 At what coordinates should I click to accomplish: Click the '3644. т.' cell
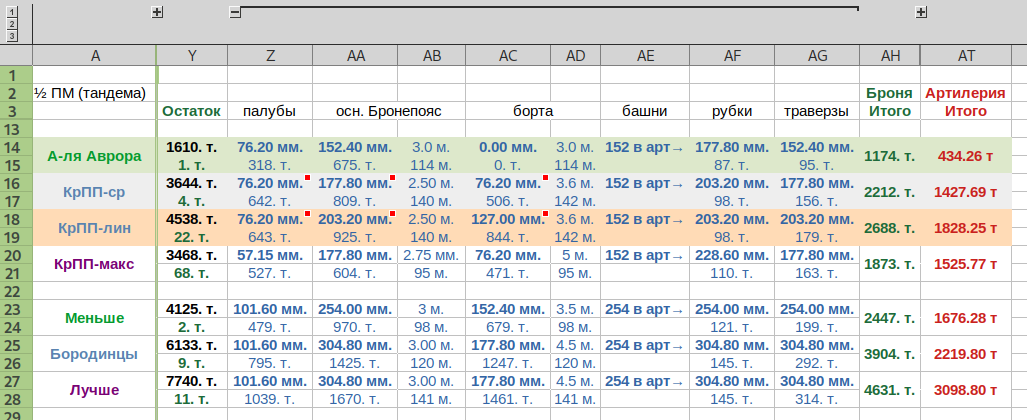[x=192, y=183]
